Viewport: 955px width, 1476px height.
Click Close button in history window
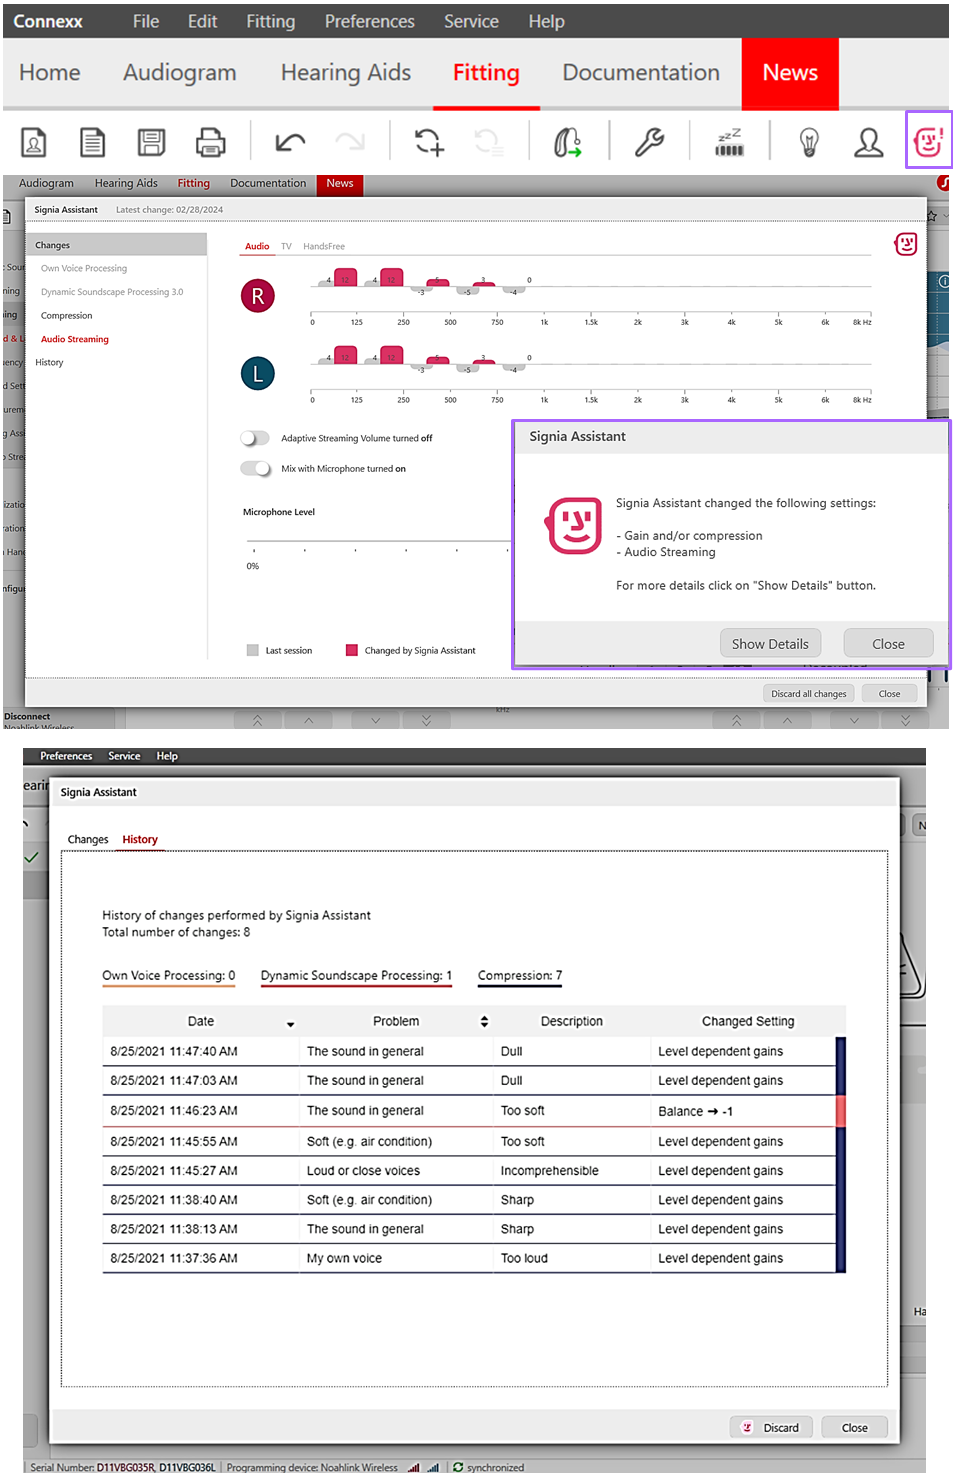(855, 1428)
